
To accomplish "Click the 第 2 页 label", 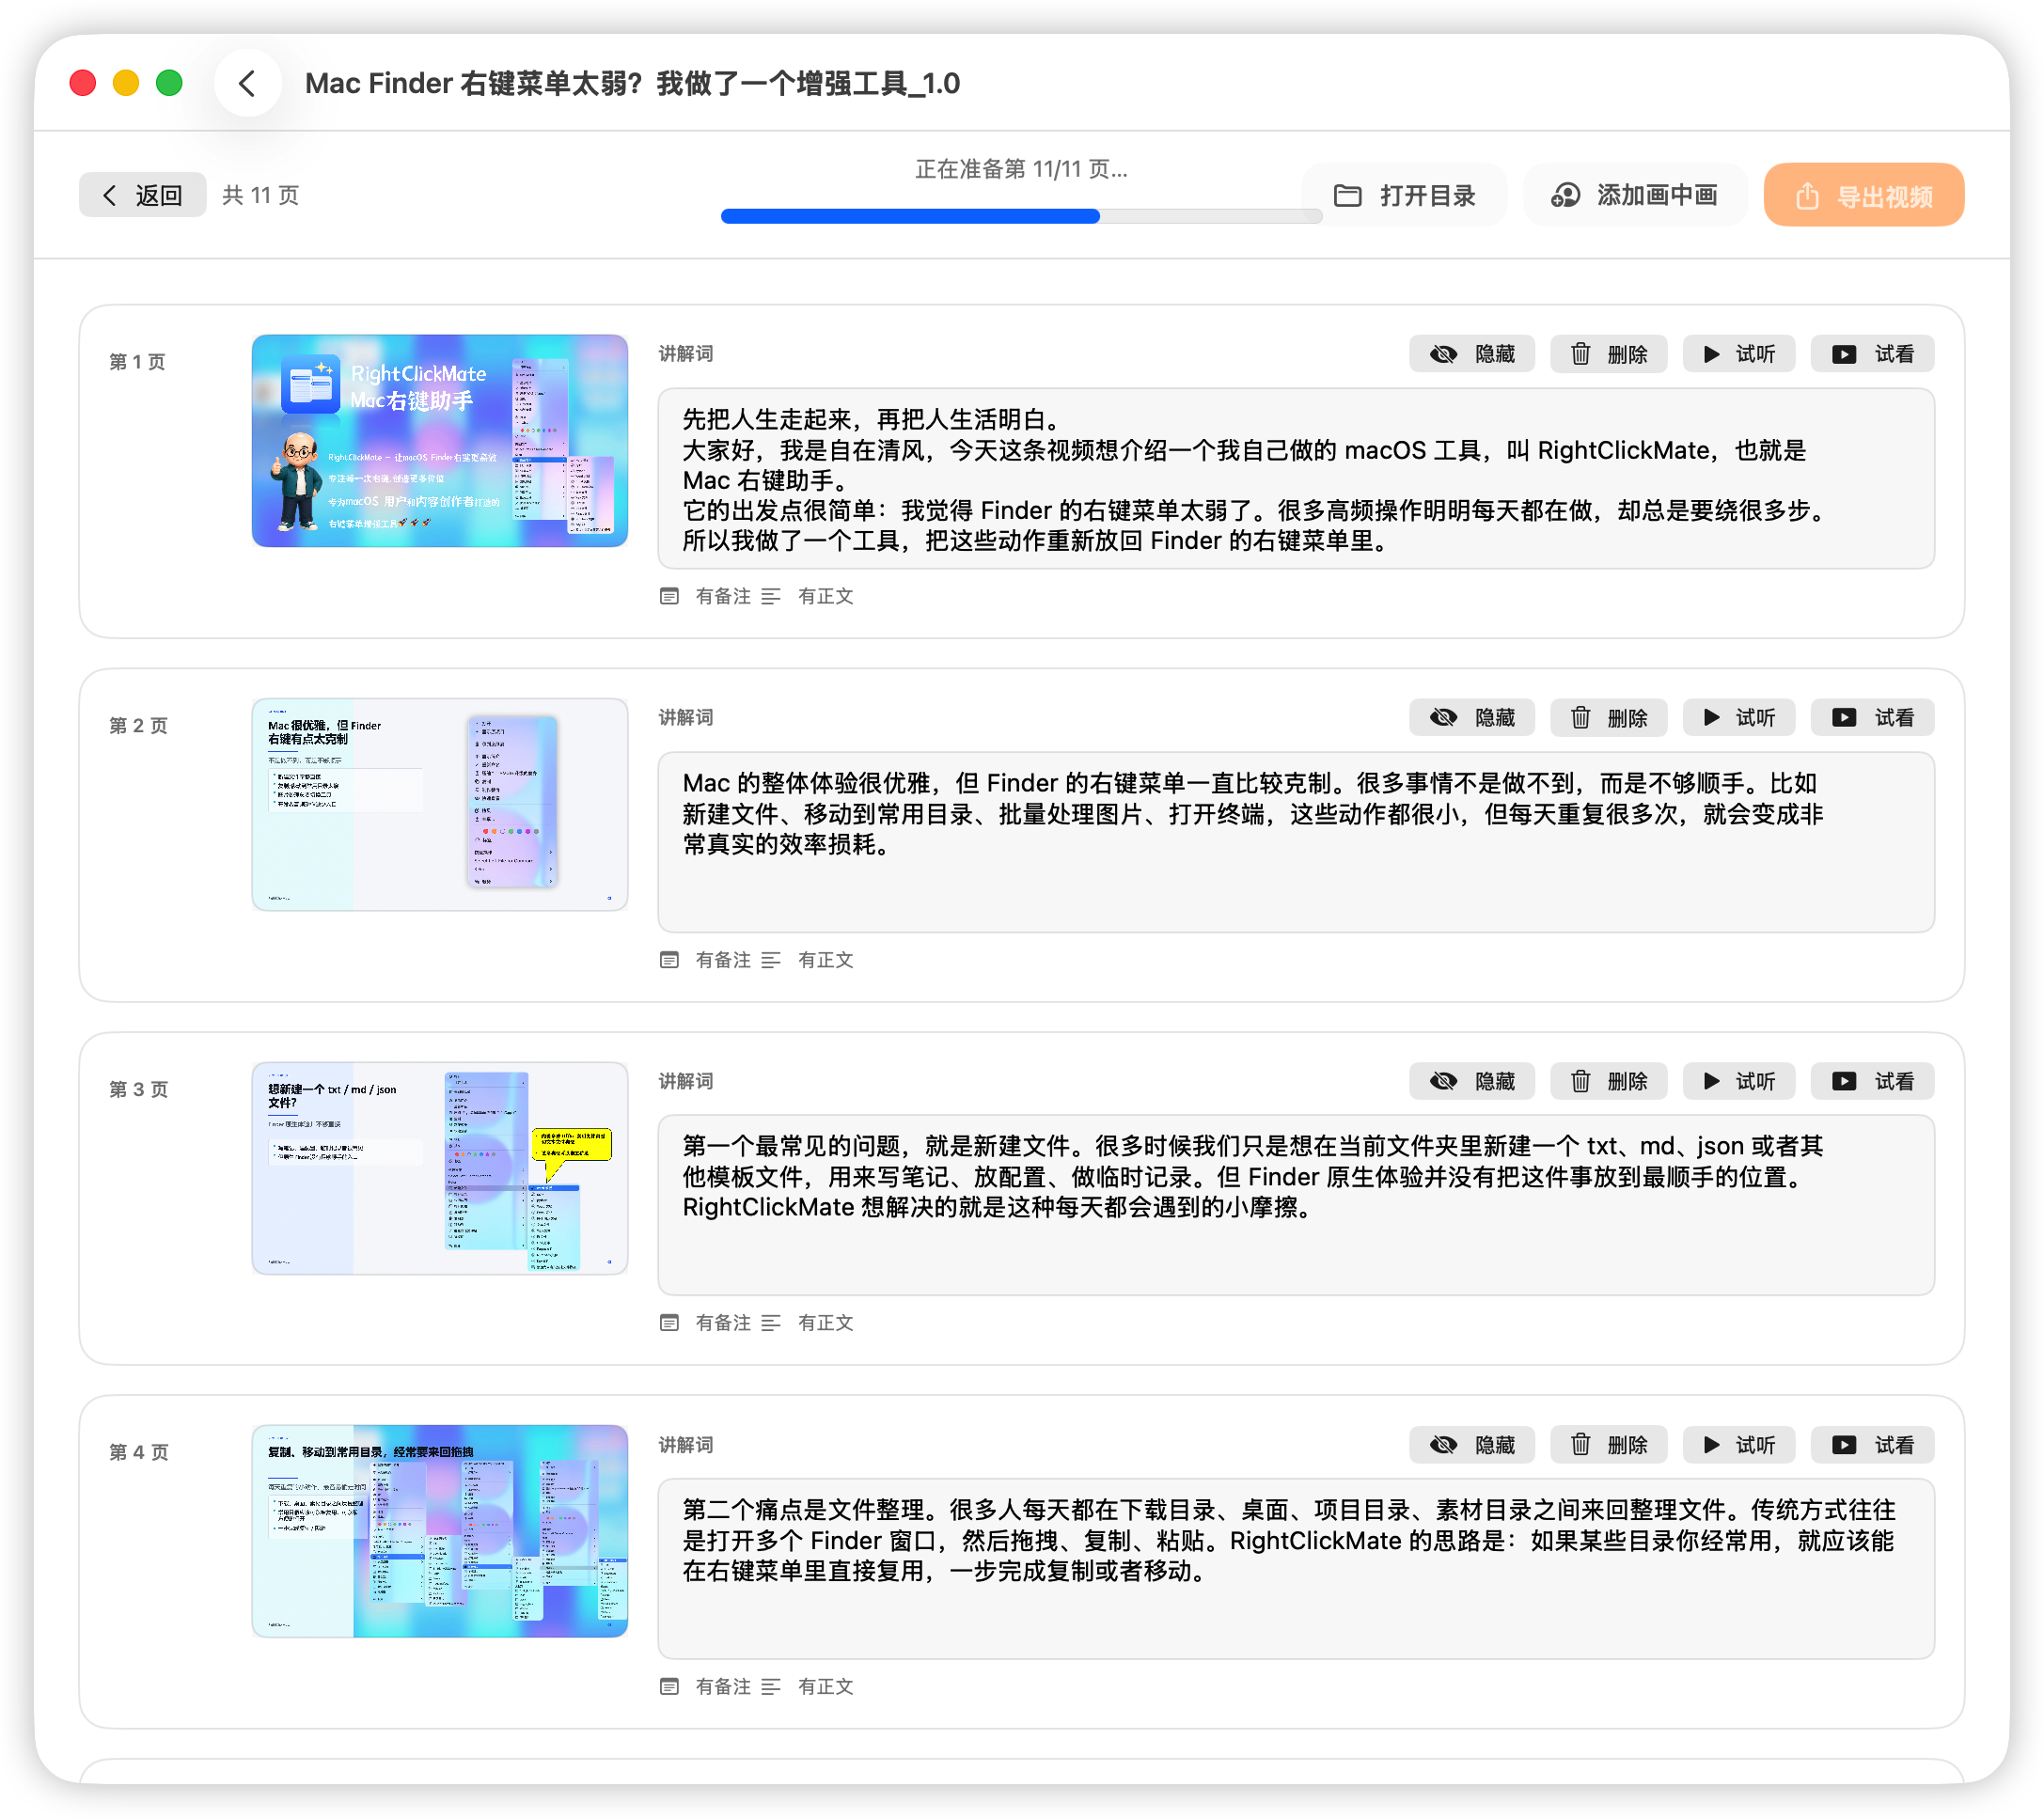I will point(138,726).
